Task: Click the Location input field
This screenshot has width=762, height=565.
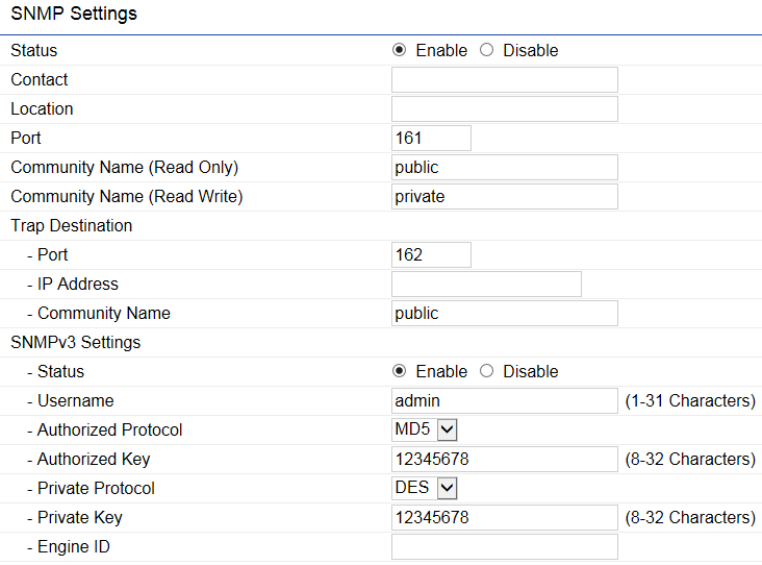Action: coord(504,109)
